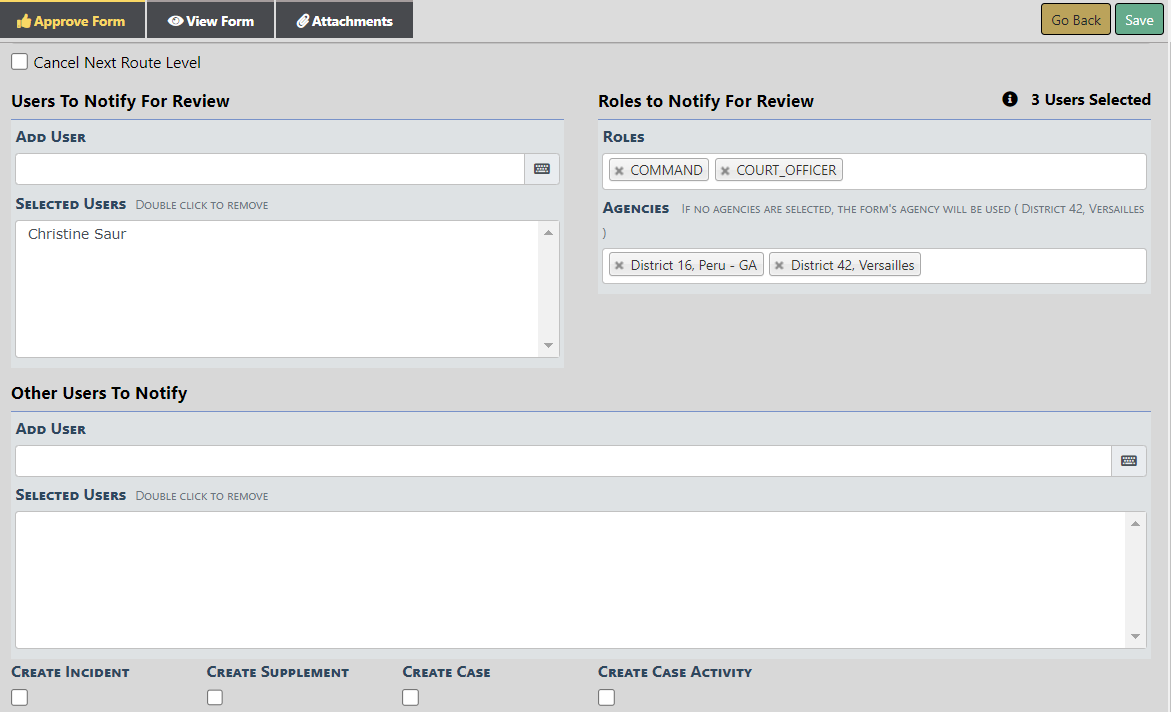The image size is (1171, 712).
Task: Enable Cancel Next Route Level checkbox
Action: tap(20, 62)
